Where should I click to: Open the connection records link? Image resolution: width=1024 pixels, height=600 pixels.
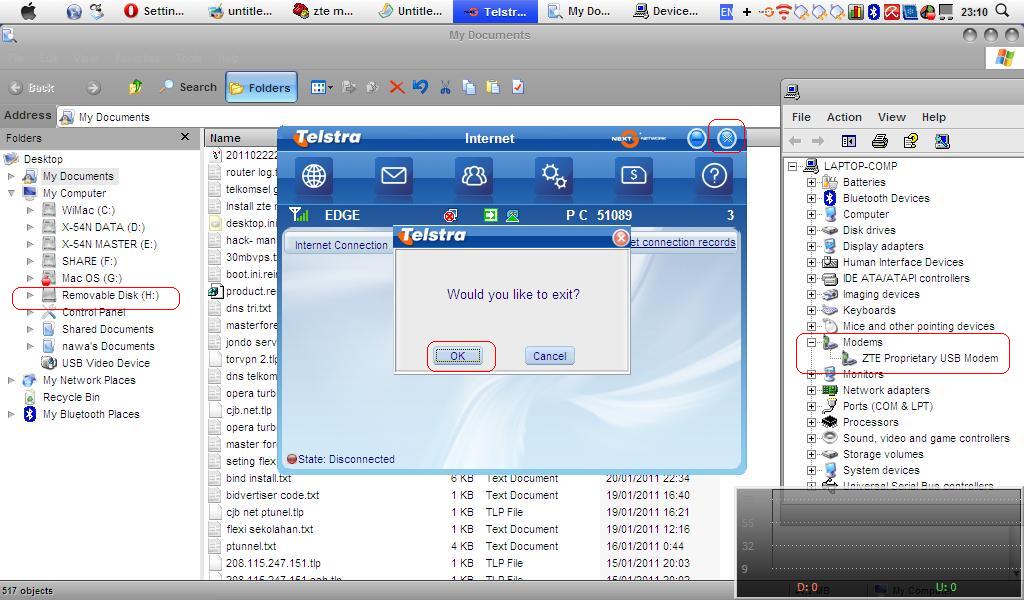[x=681, y=242]
